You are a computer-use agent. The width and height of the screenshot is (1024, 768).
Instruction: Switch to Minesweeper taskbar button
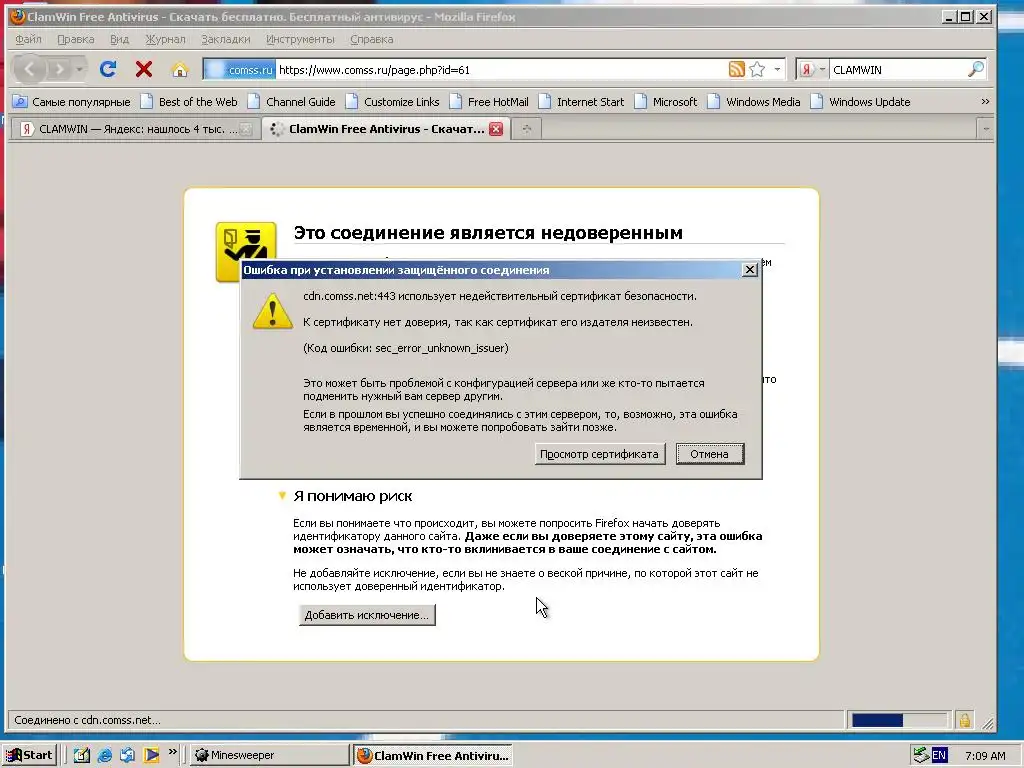pyautogui.click(x=269, y=755)
